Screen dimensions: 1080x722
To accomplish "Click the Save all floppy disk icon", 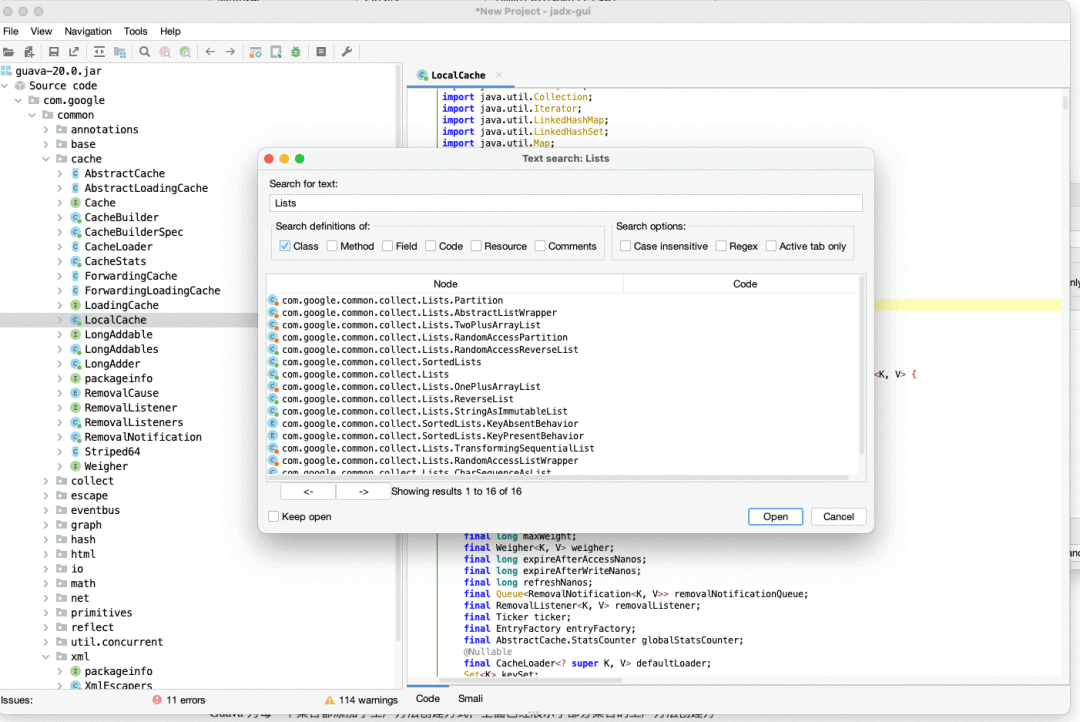I will coord(54,52).
